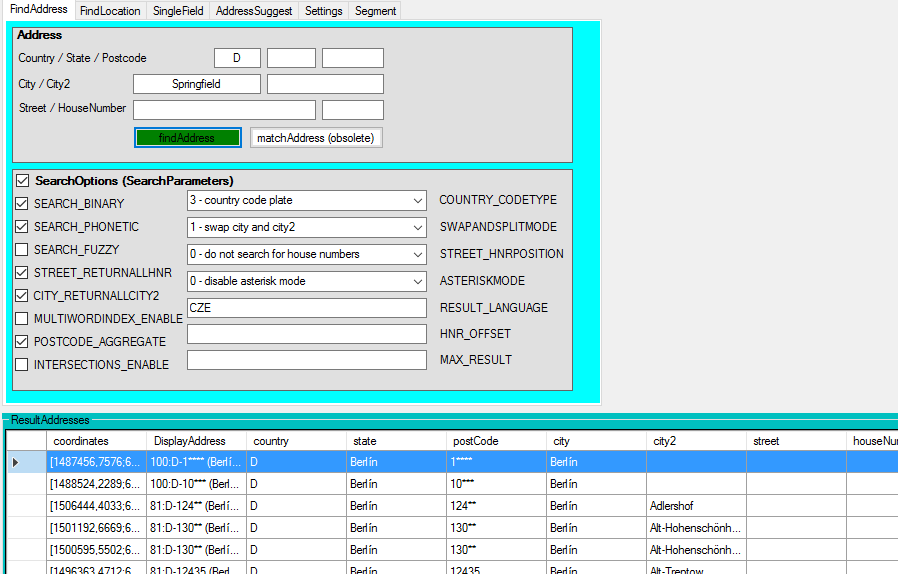Enable the SEARCH_FUZZY checkbox
Image resolution: width=898 pixels, height=574 pixels.
[22, 250]
